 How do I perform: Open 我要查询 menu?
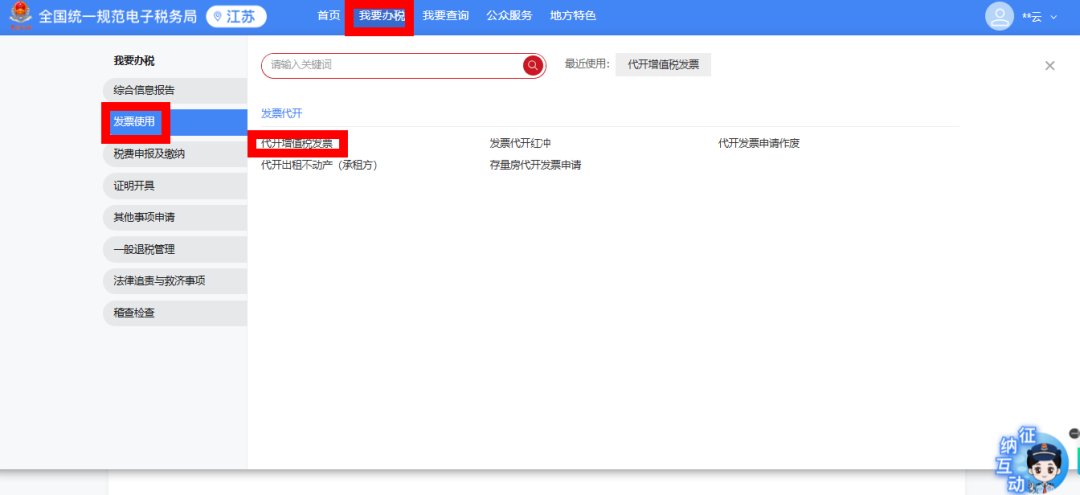click(445, 16)
